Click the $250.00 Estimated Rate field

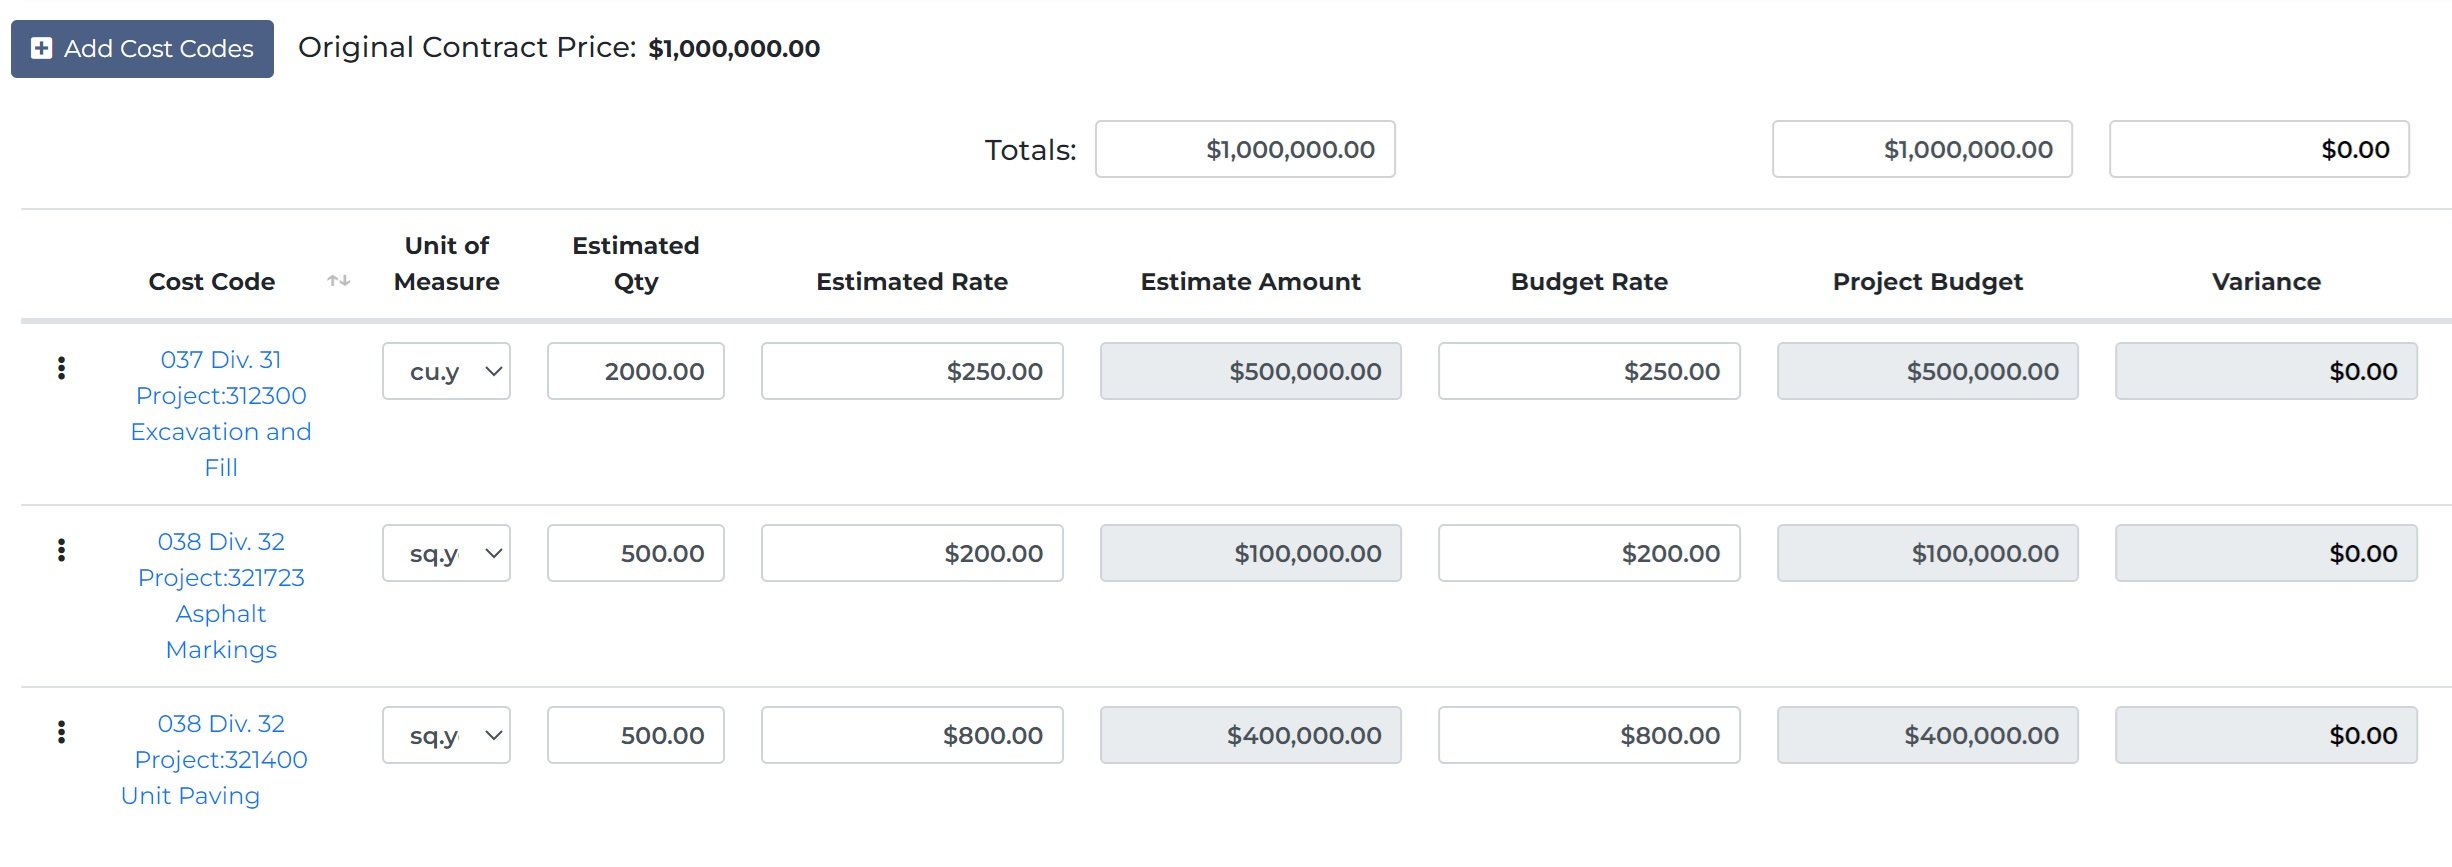[911, 372]
